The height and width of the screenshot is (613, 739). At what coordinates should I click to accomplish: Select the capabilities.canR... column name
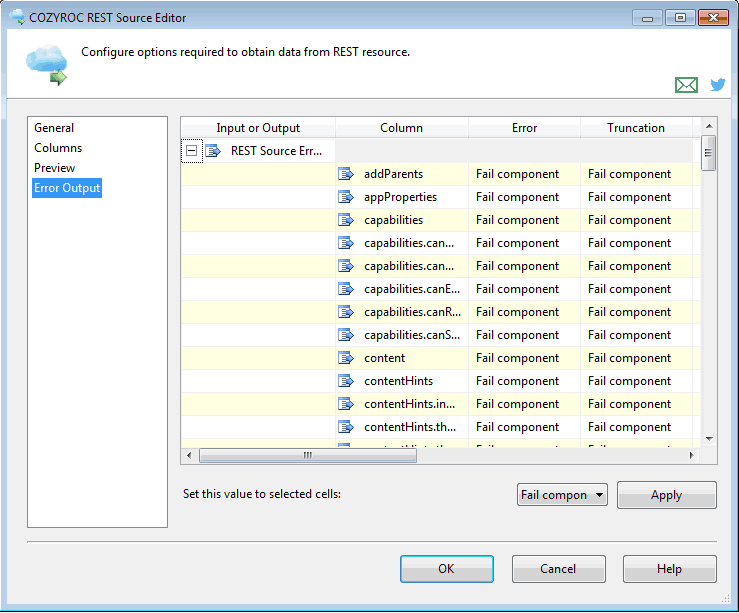click(x=412, y=312)
